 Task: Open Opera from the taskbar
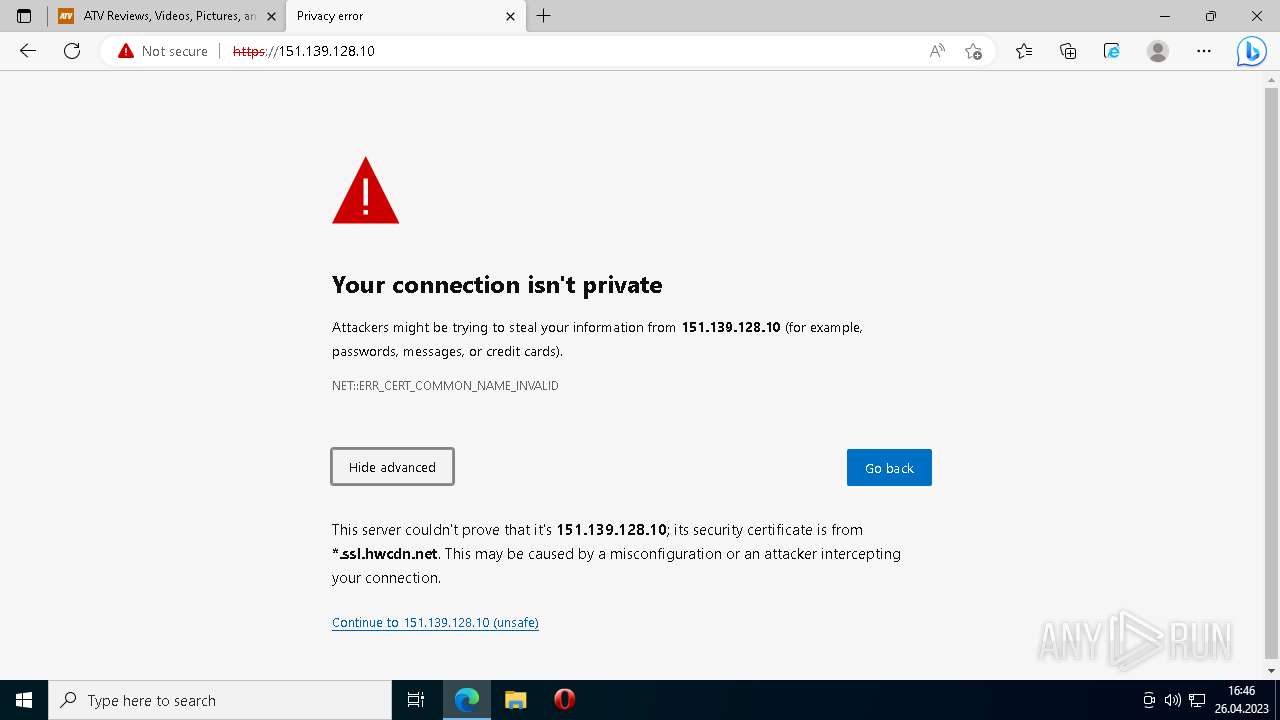click(564, 700)
